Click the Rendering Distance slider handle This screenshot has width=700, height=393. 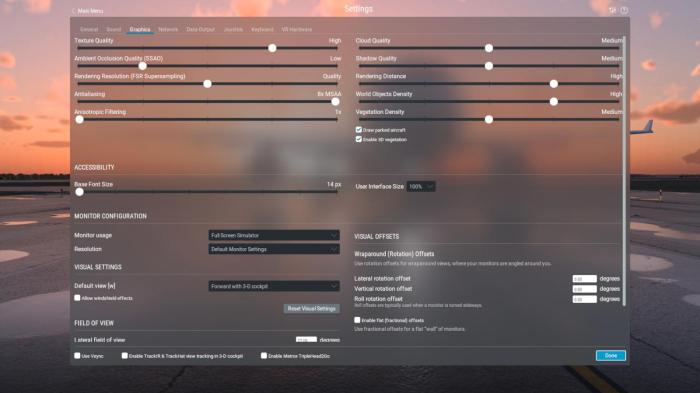554,84
